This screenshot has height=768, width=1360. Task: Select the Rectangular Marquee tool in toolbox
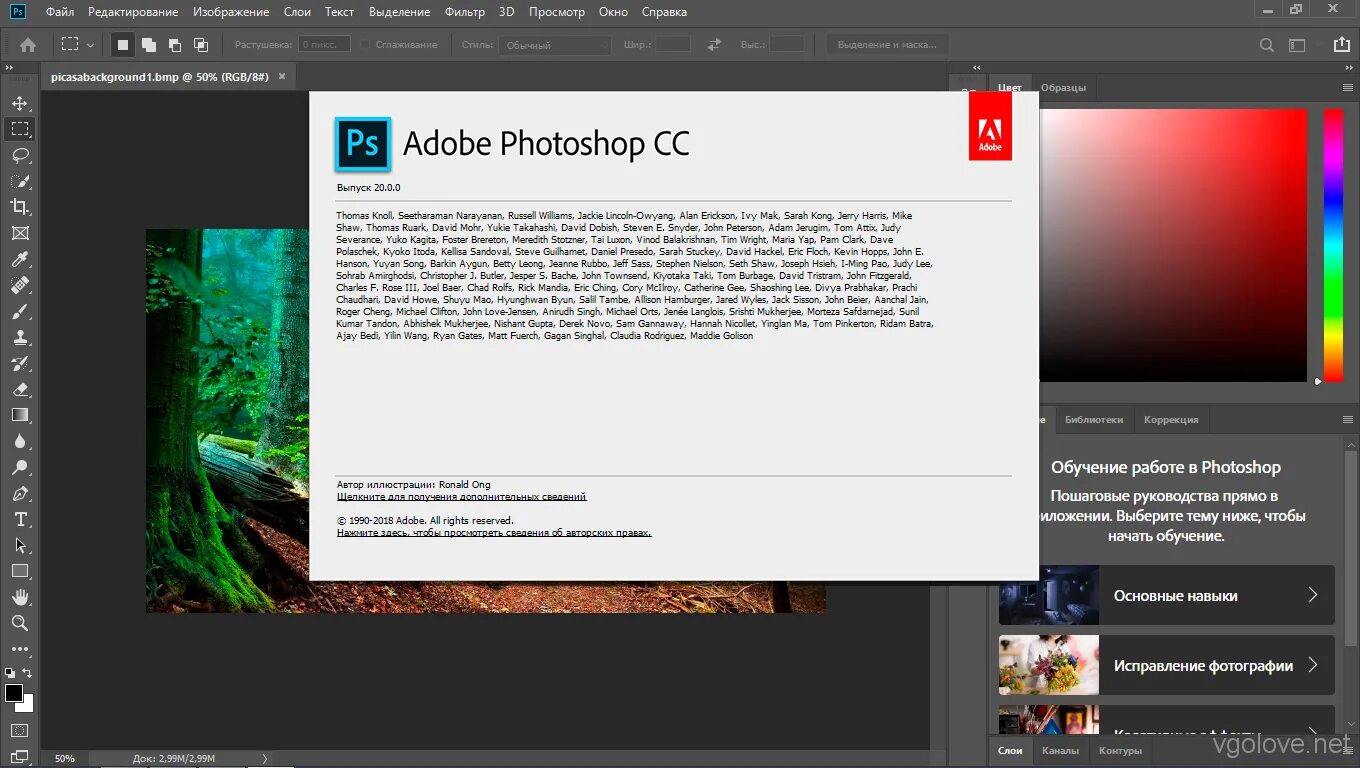(x=20, y=129)
